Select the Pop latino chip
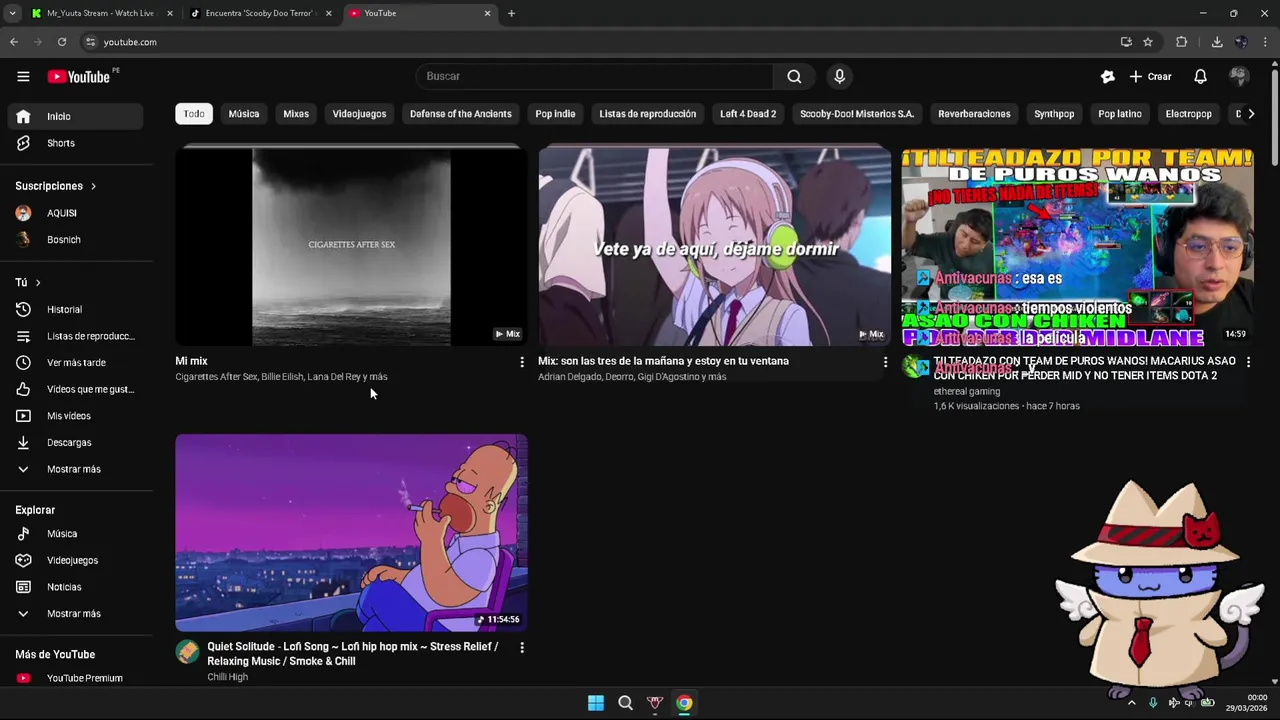Viewport: 1280px width, 720px height. (x=1120, y=114)
